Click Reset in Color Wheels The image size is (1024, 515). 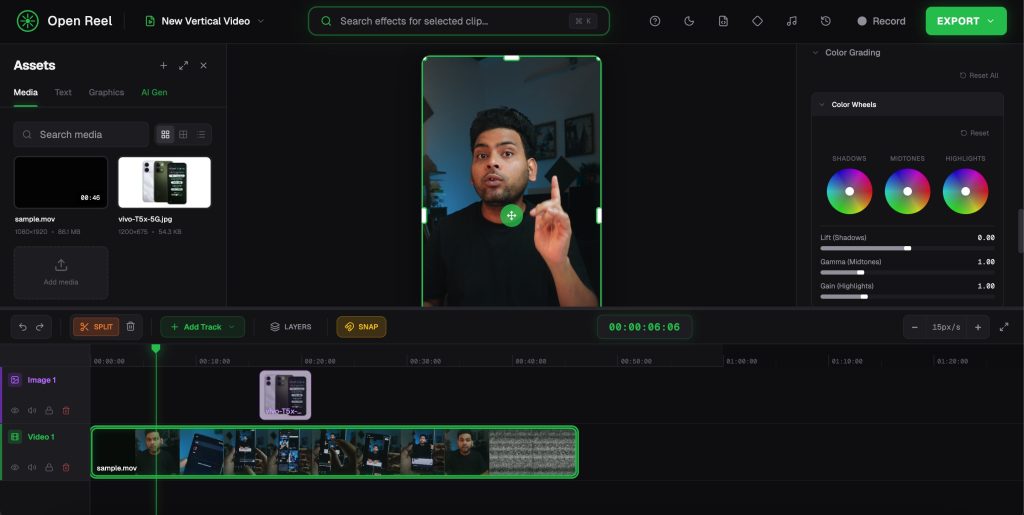click(x=974, y=133)
